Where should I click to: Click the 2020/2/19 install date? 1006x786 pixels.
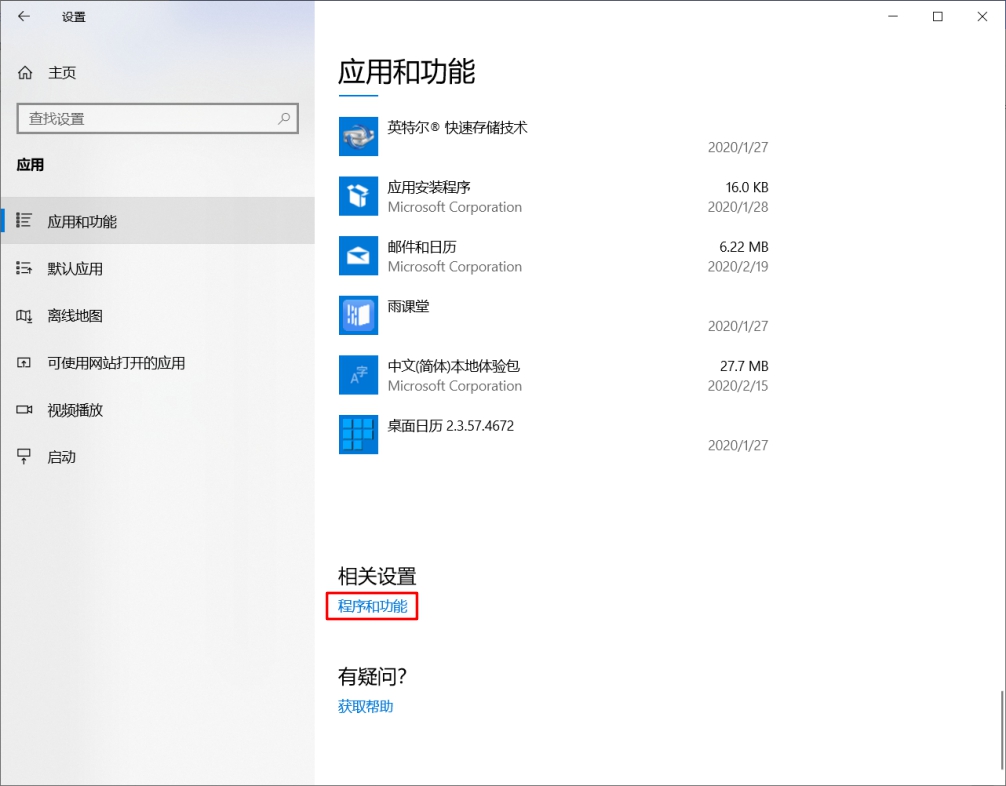pyautogui.click(x=738, y=267)
